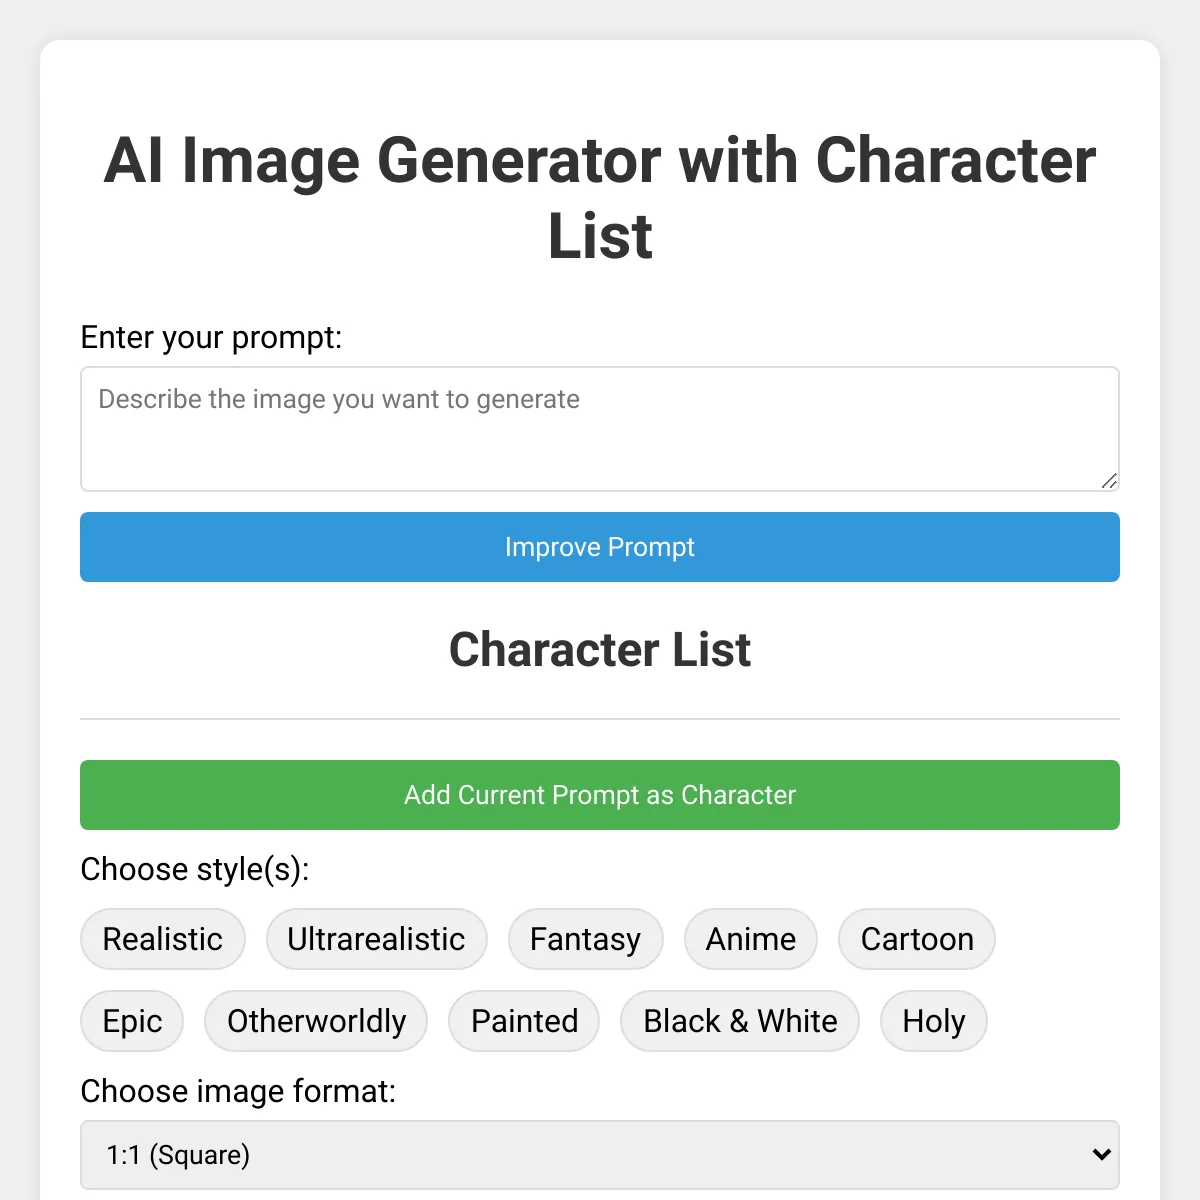The image size is (1200, 1200).
Task: Enable the Otherworldly style option
Action: [316, 1021]
